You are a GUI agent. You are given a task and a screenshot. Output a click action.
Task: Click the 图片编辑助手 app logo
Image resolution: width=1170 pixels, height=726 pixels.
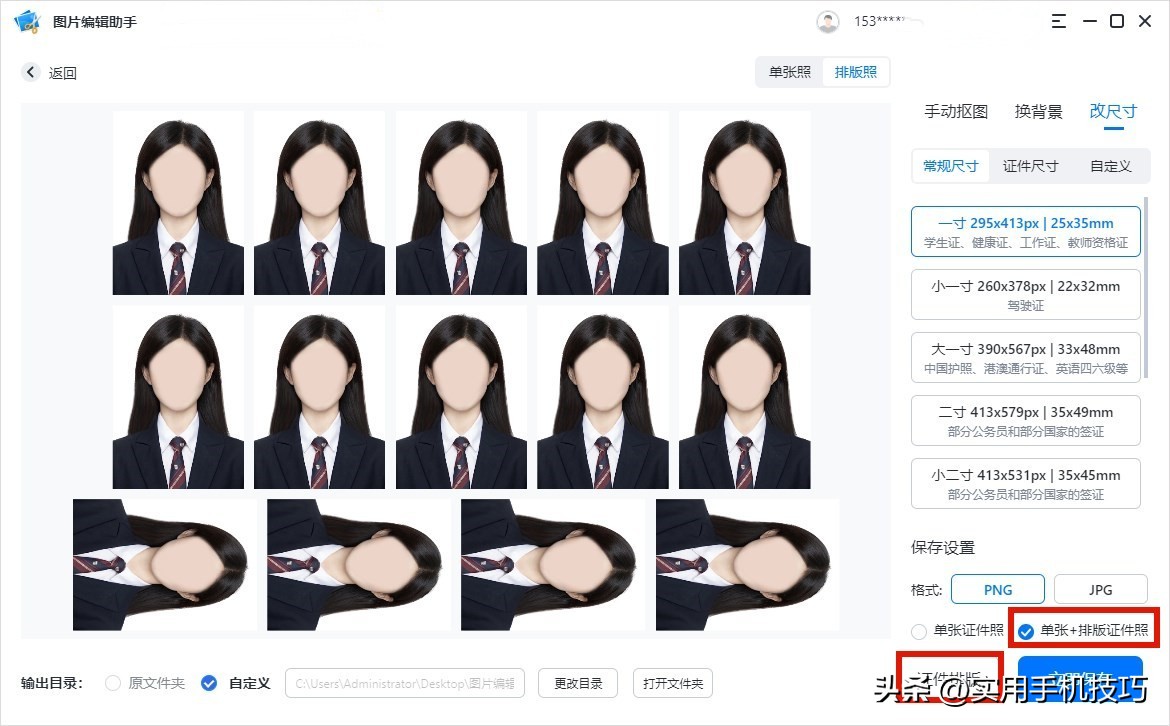(x=27, y=20)
